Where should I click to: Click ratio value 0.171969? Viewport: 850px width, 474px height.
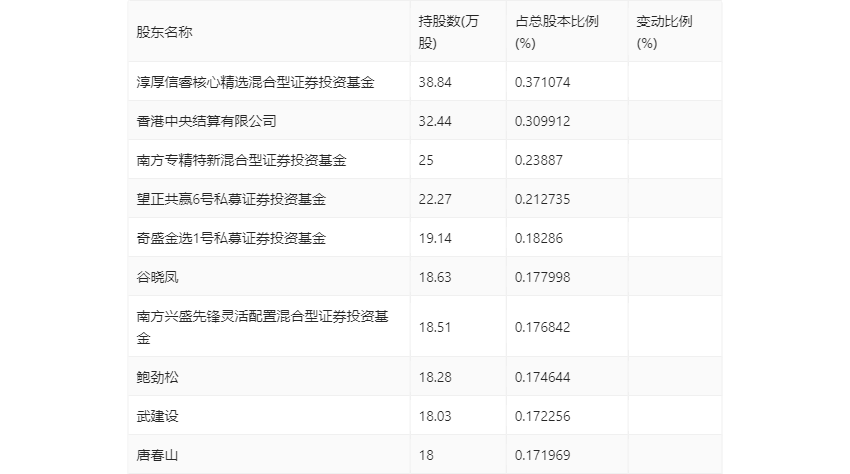543,455
